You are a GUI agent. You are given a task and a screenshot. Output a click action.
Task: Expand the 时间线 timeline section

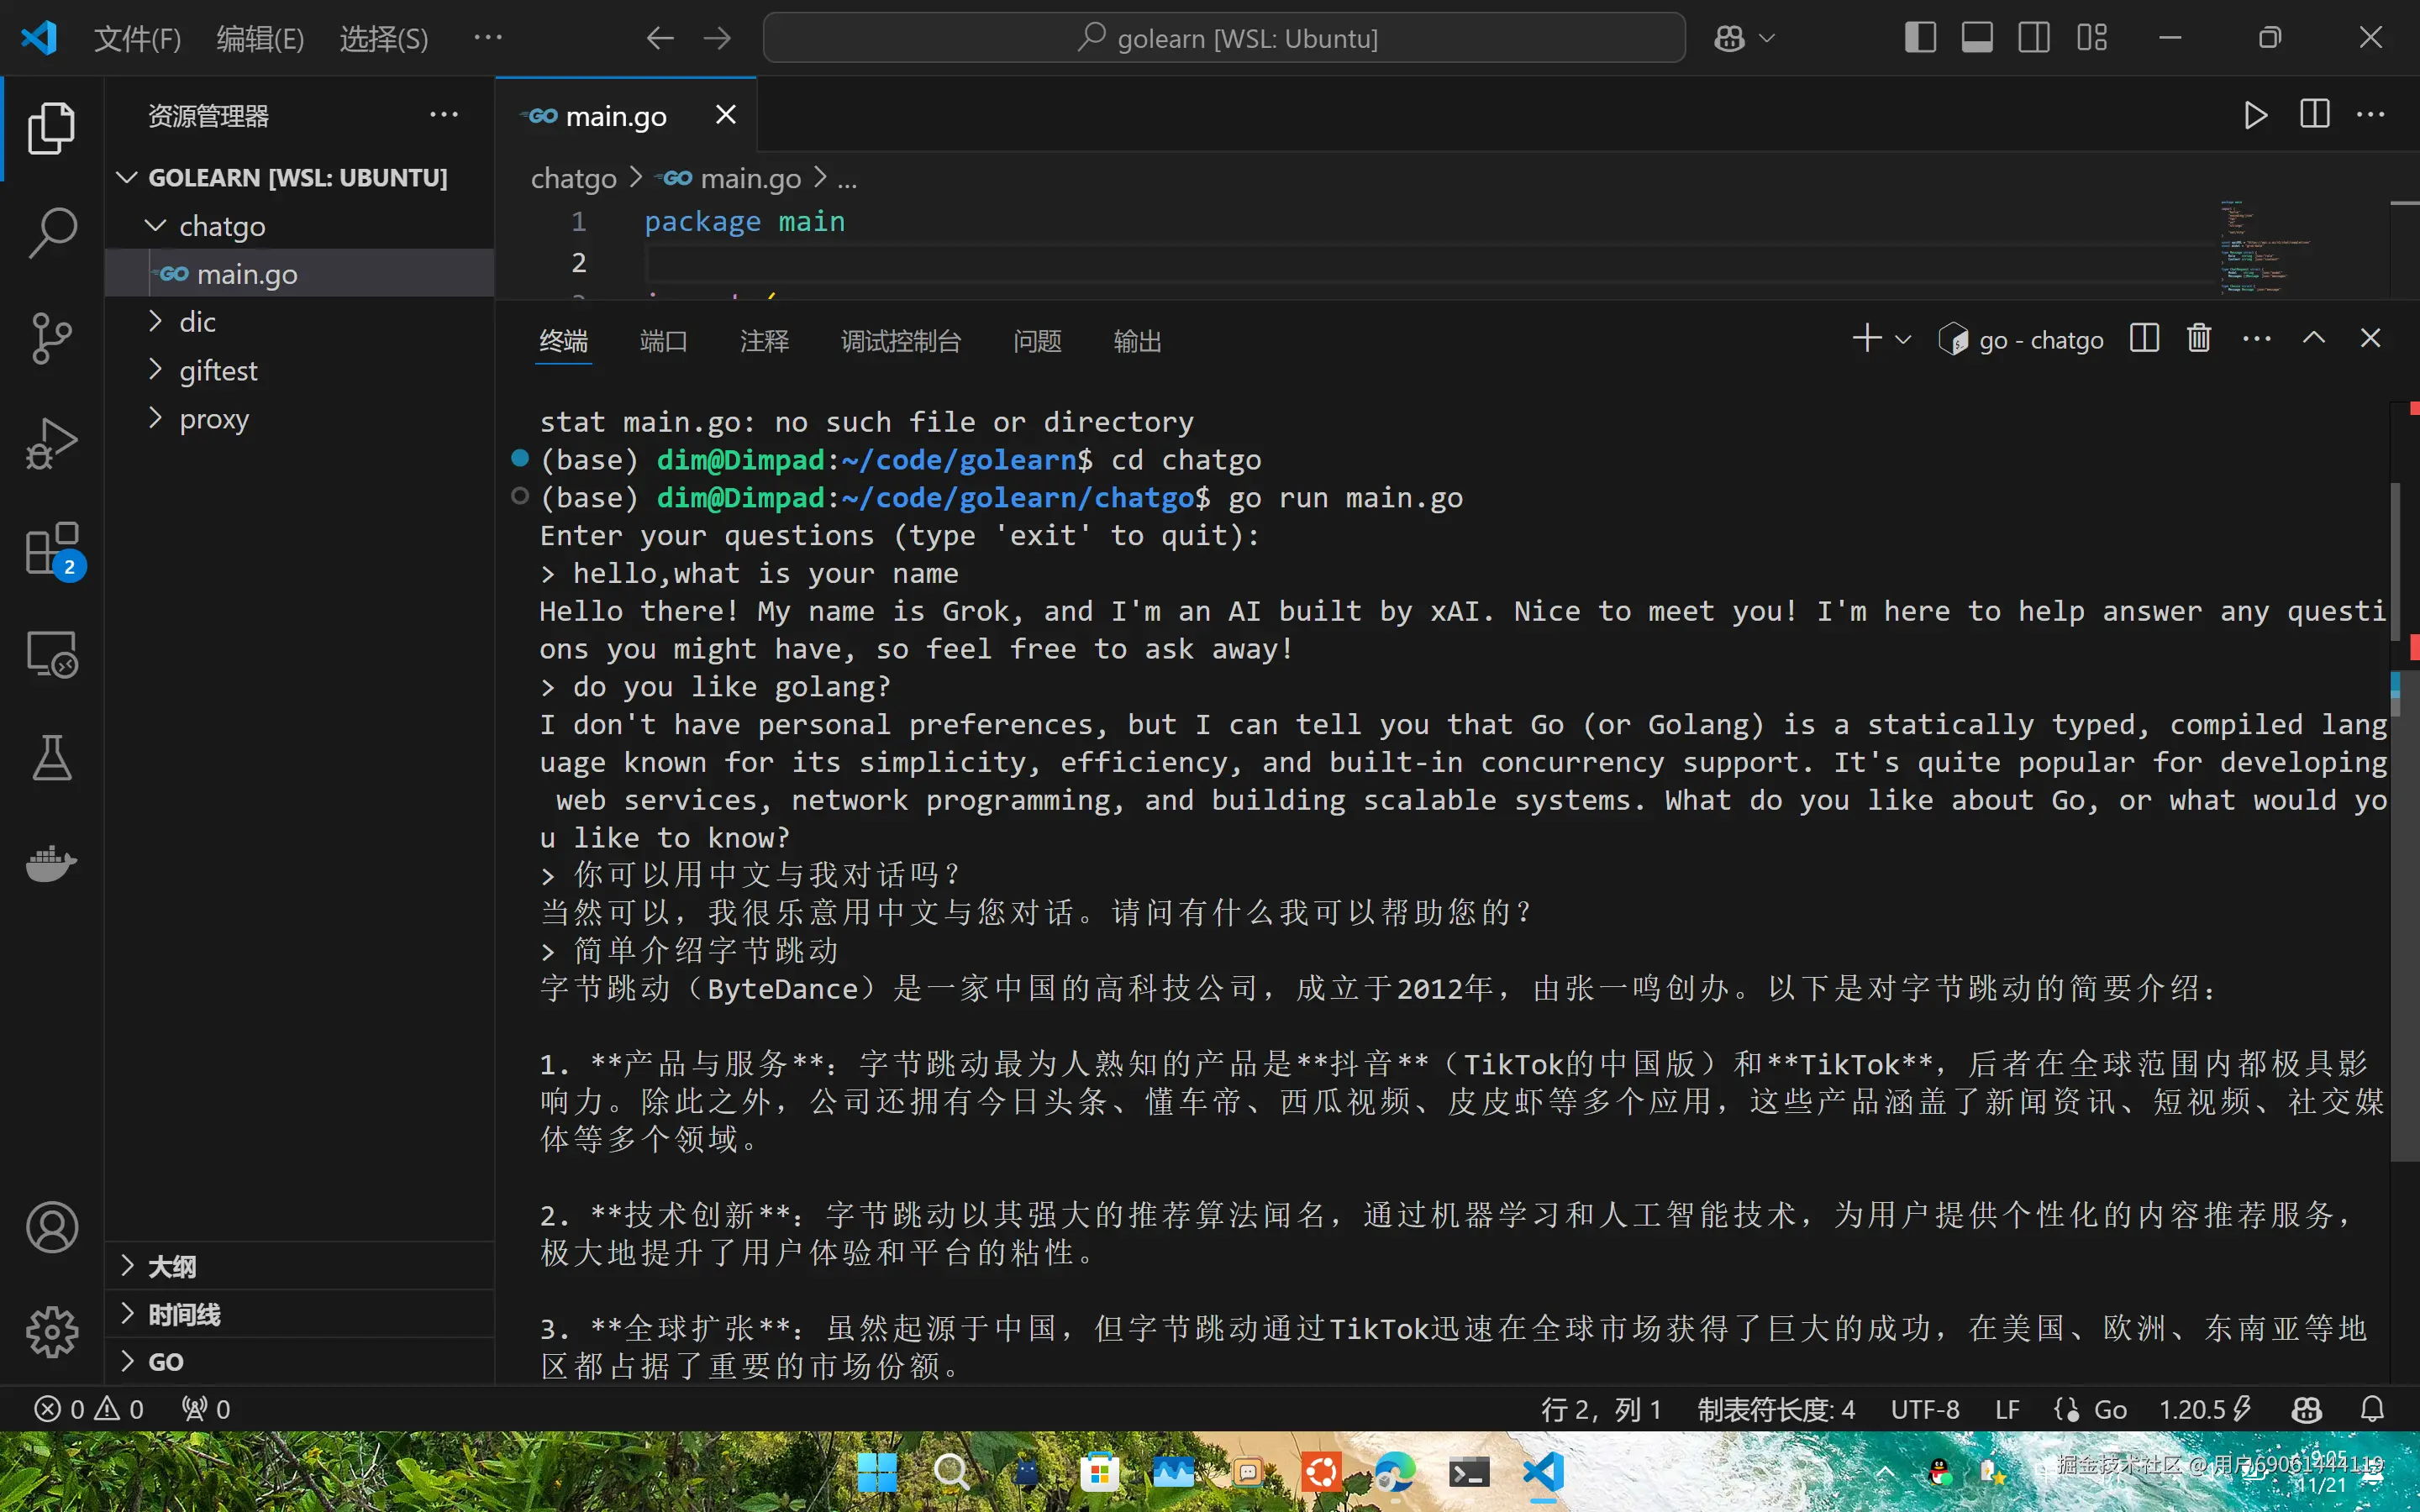[299, 1314]
